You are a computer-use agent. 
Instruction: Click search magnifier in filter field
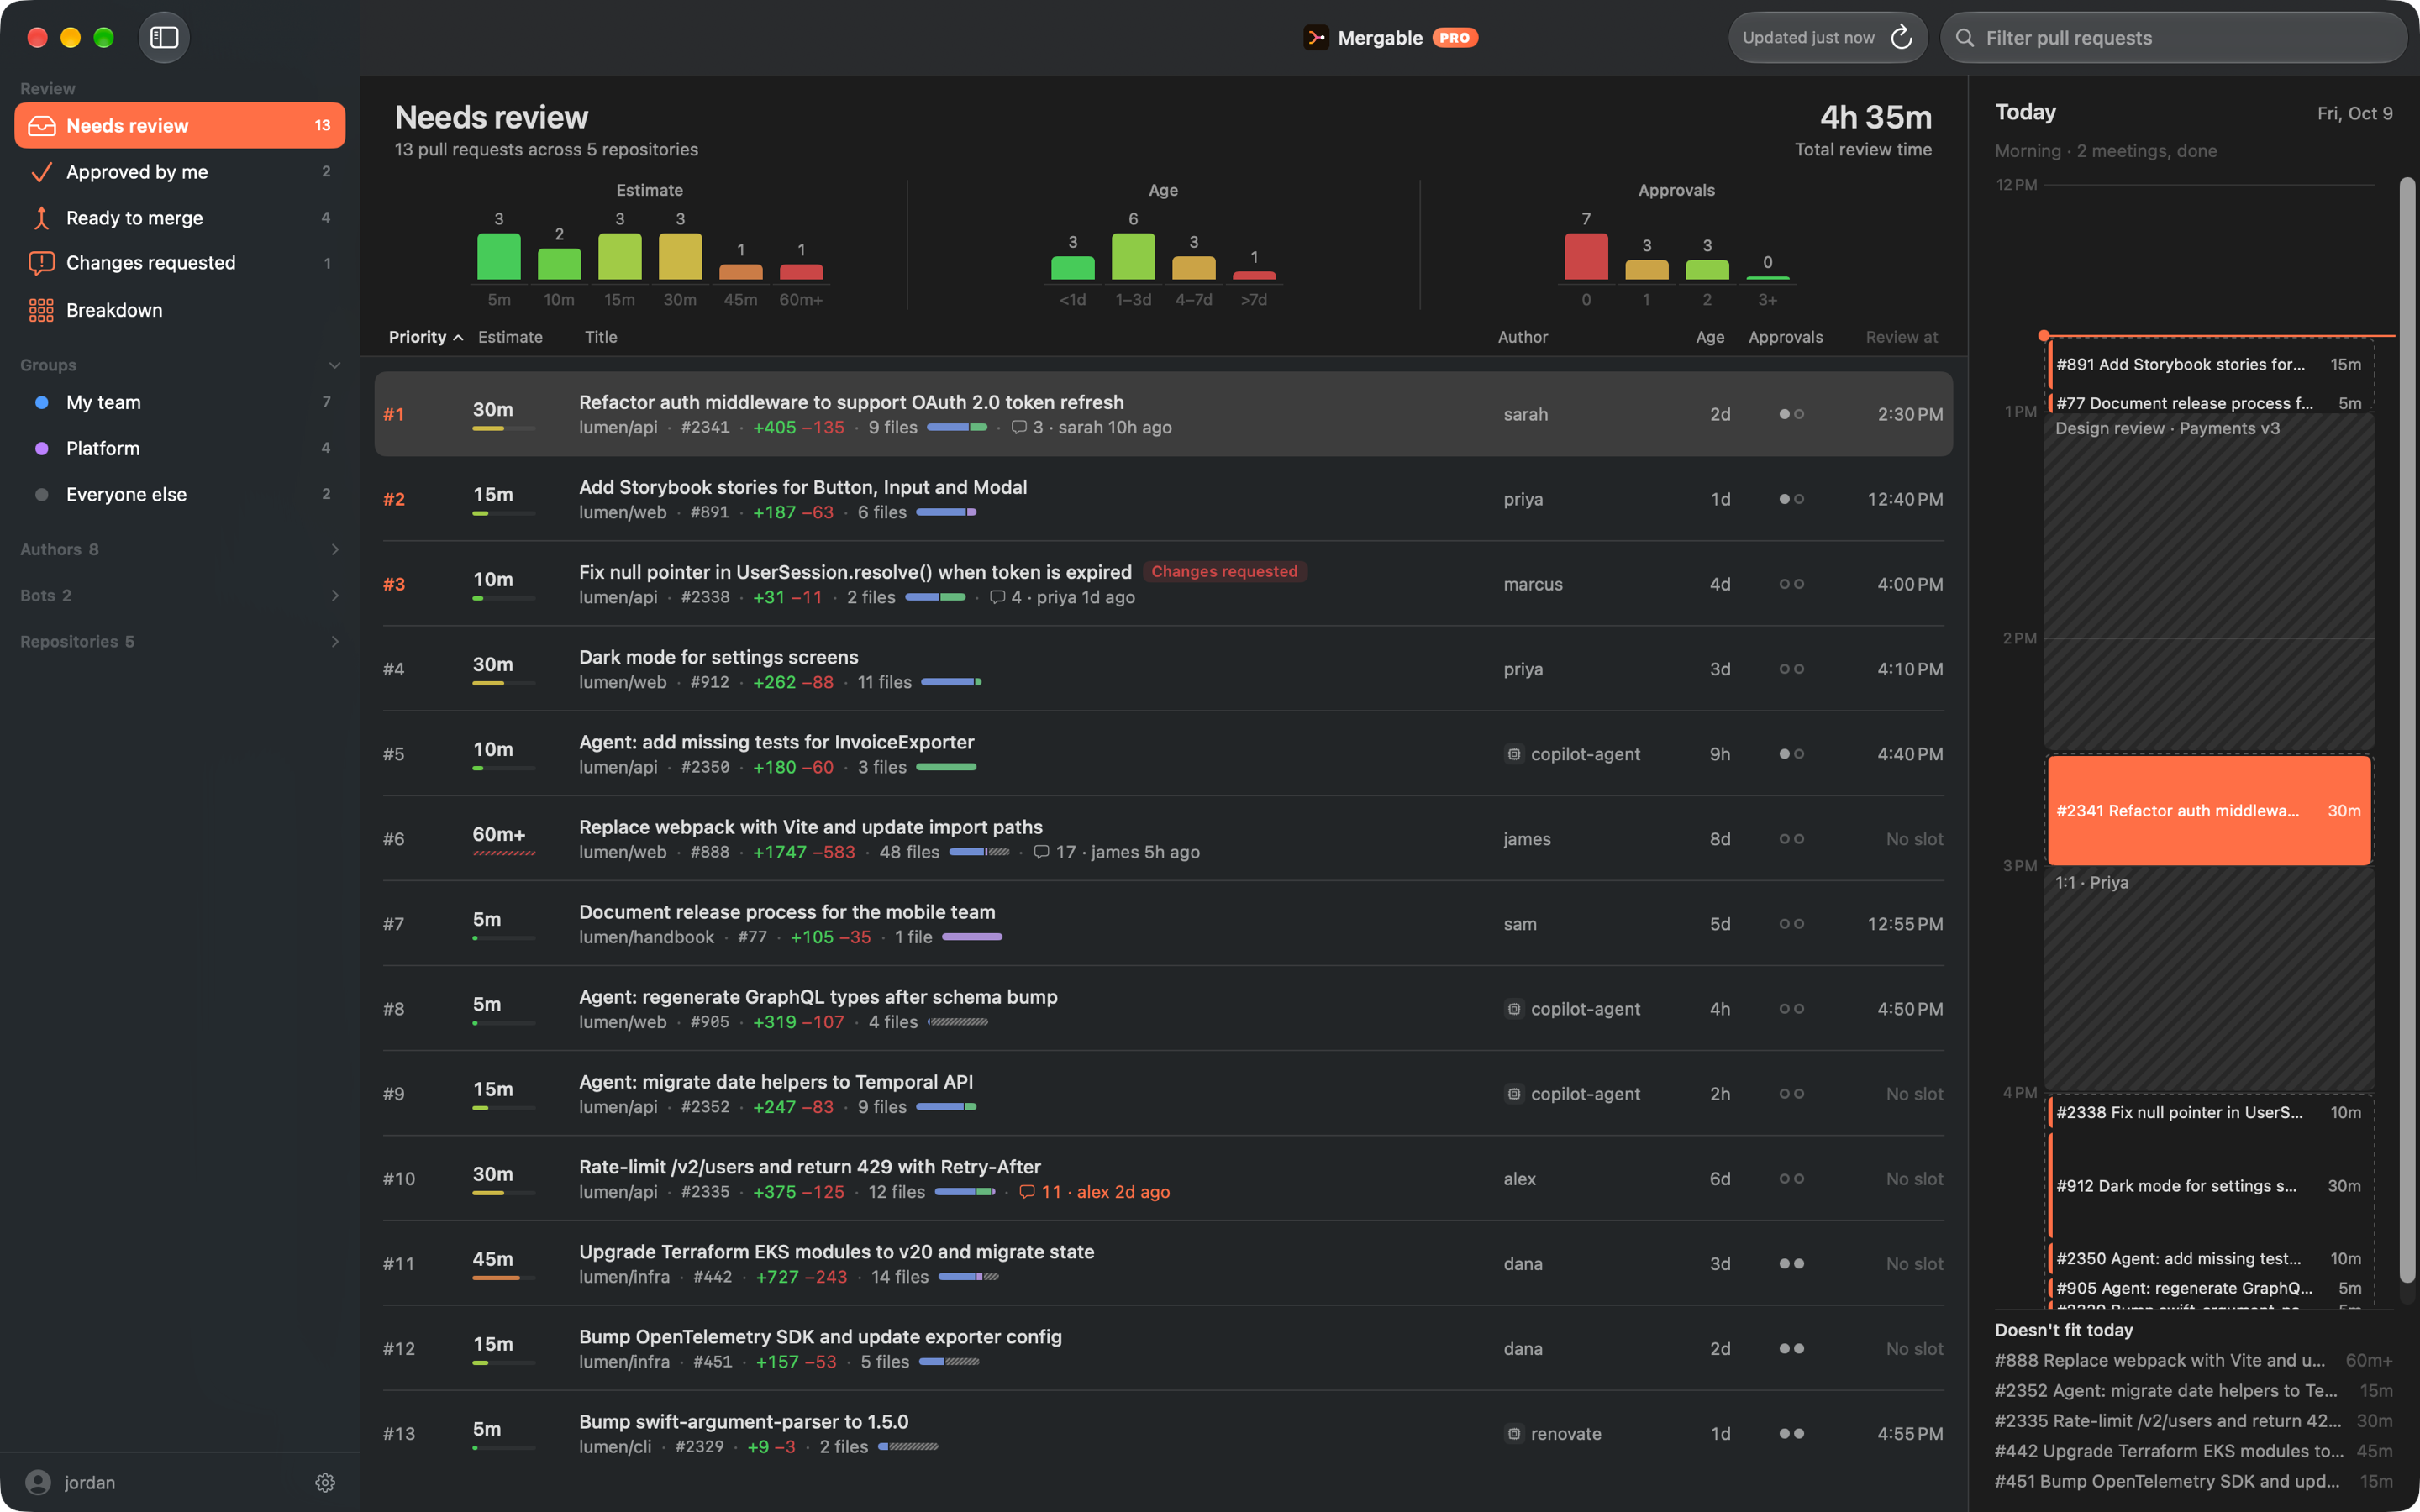point(1965,38)
